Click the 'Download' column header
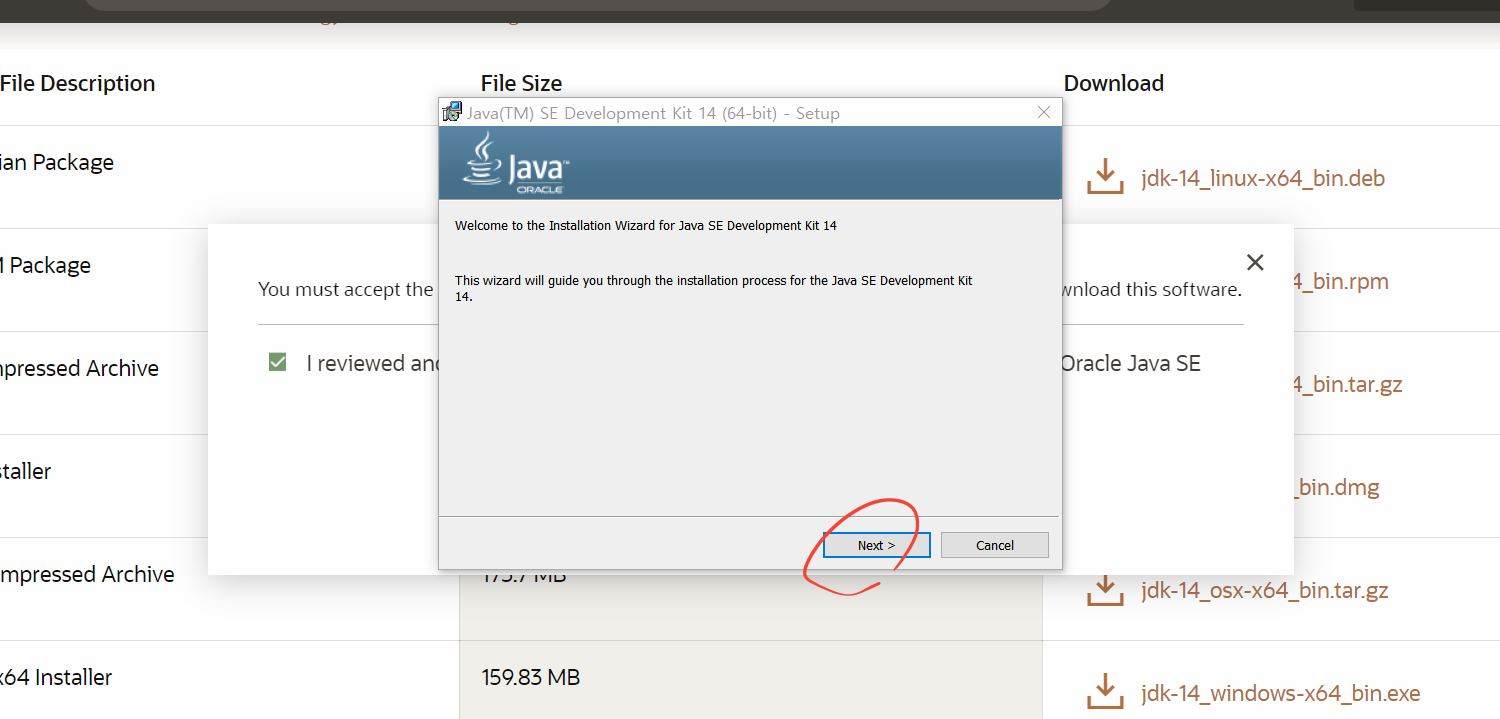This screenshot has height=719, width=1500. tap(1114, 83)
